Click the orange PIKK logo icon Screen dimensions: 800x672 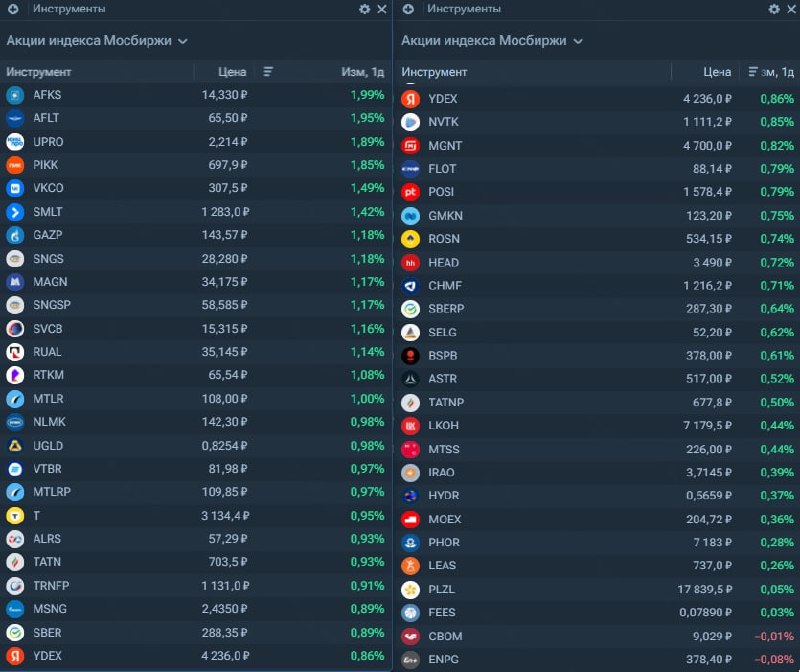[15, 165]
